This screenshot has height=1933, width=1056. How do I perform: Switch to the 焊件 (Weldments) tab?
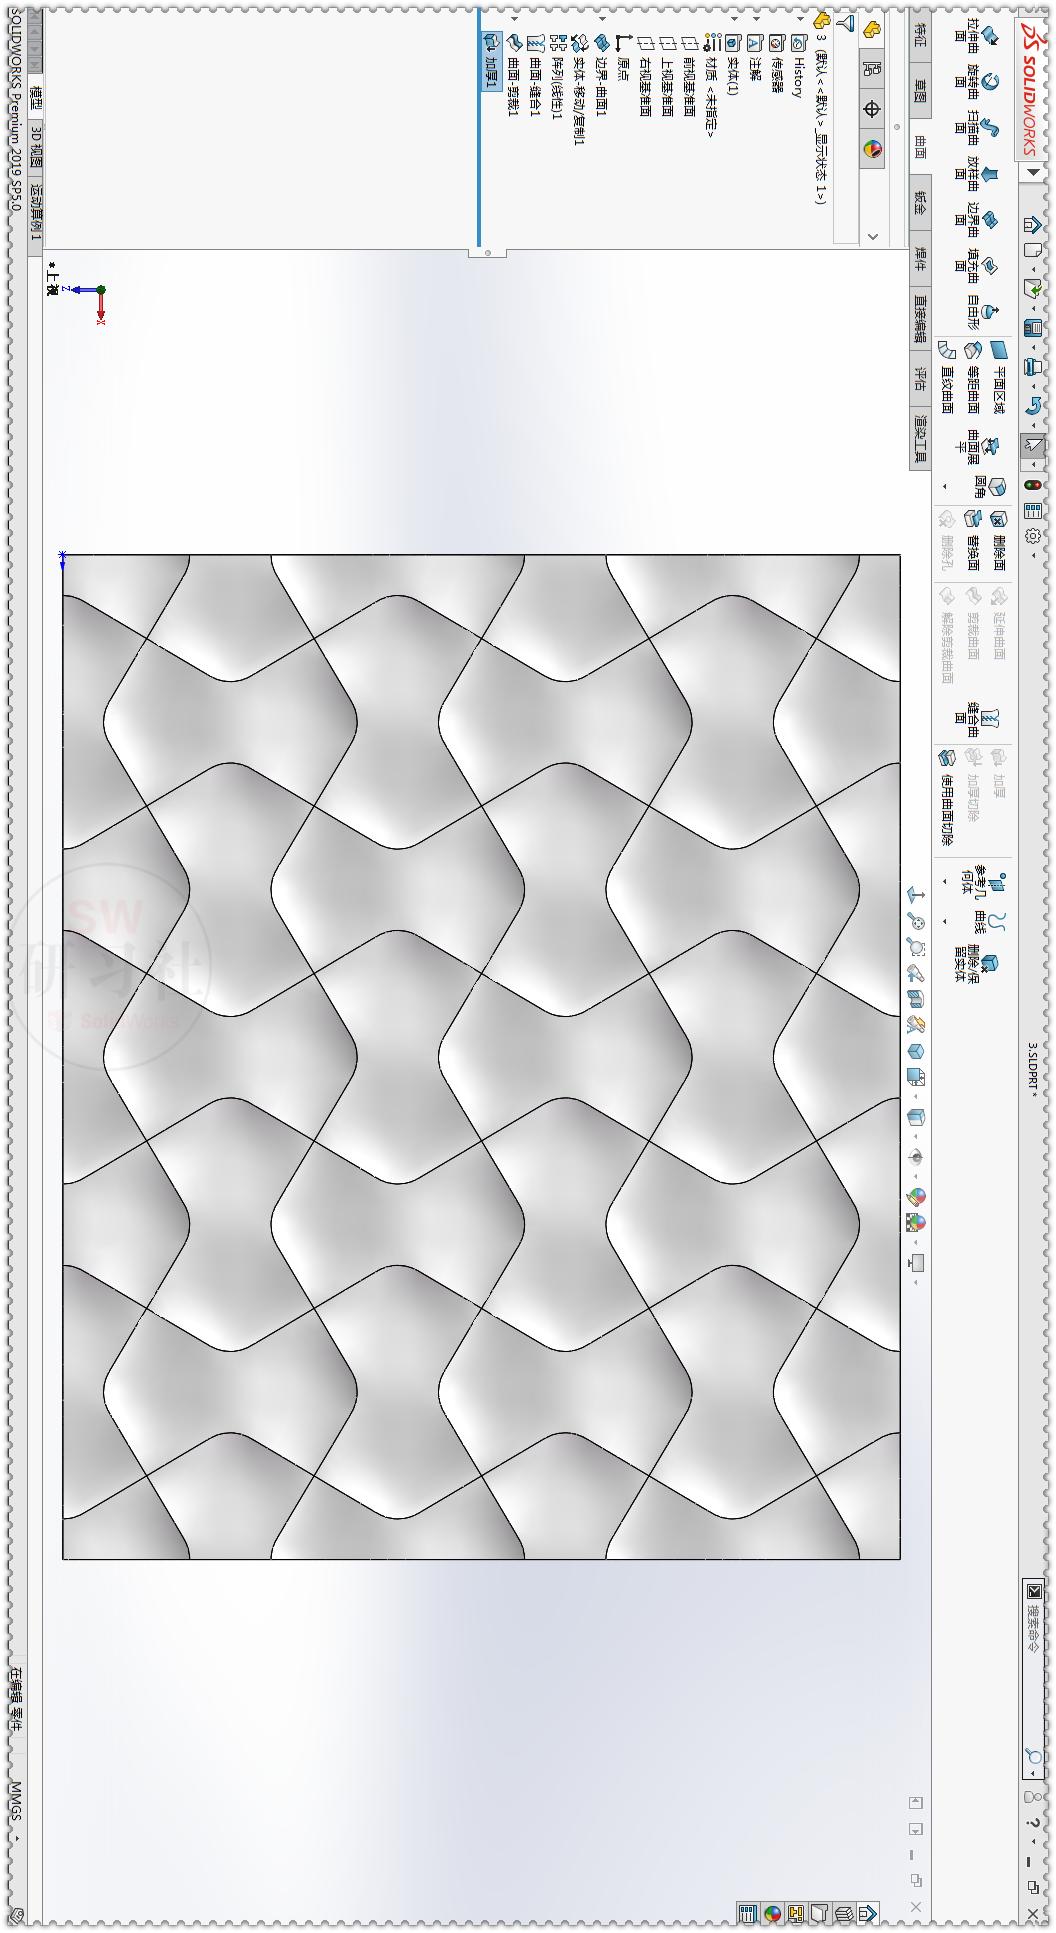[x=920, y=260]
